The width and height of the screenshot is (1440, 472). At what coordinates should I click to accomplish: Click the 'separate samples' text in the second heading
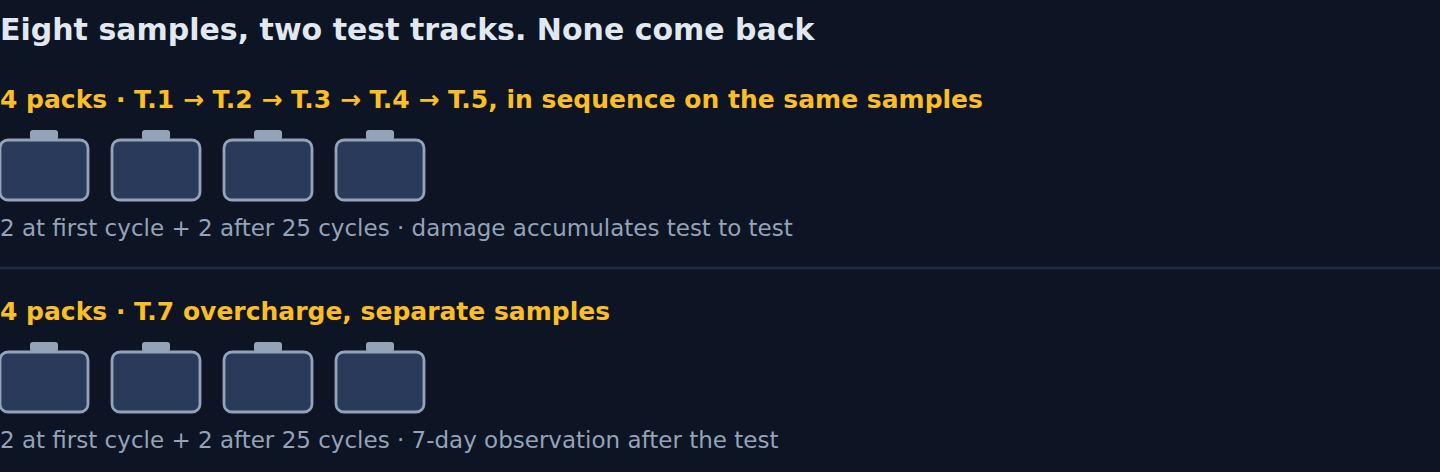pyautogui.click(x=485, y=312)
